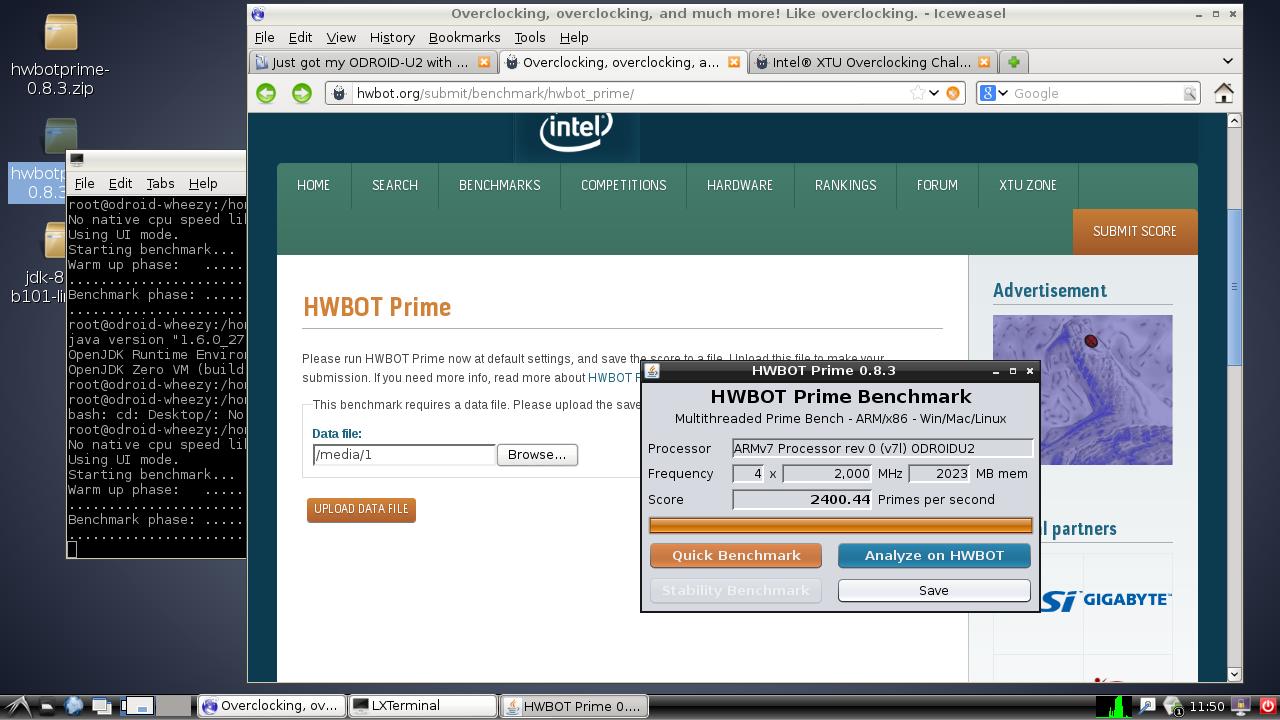Screen dimensions: 1280x720
Task: Open the History menu in Iceweasel
Action: click(392, 37)
